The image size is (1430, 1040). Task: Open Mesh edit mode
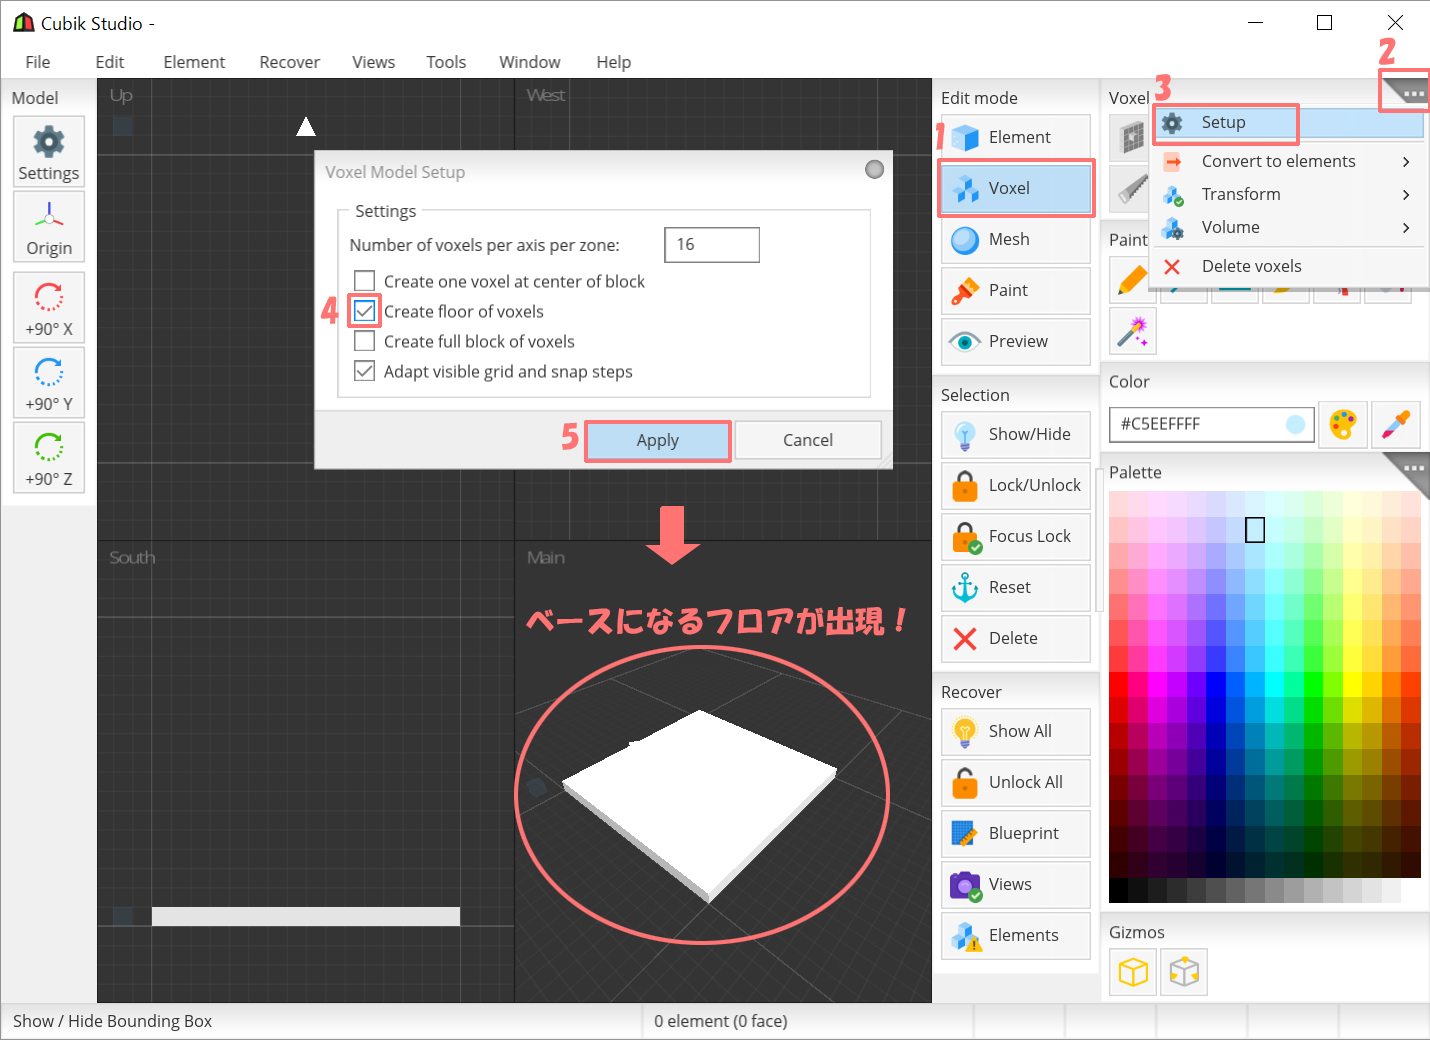(1015, 239)
